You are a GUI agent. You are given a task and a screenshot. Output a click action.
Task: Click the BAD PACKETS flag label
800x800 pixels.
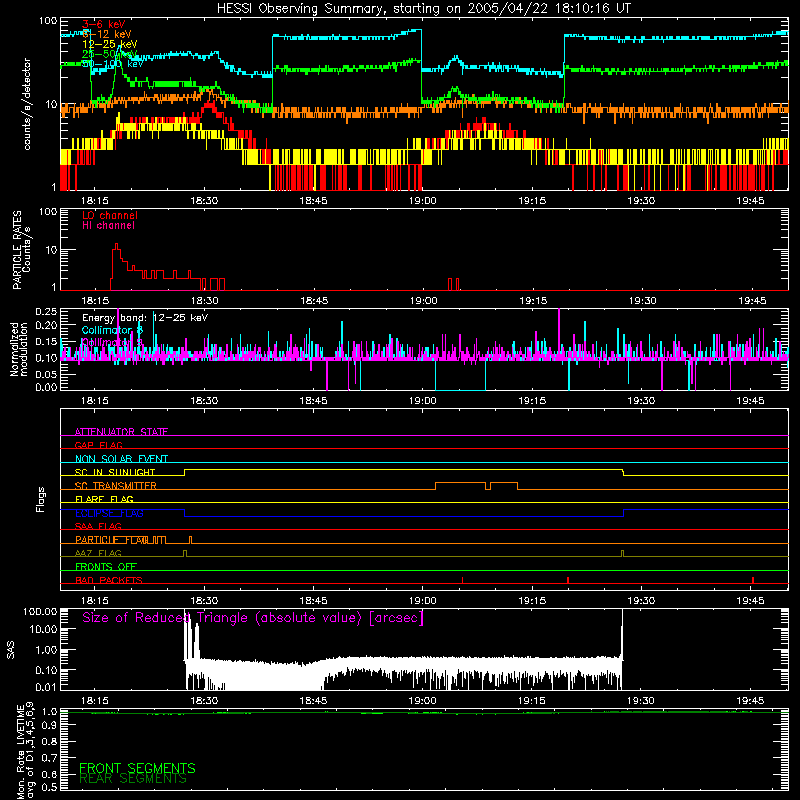(109, 580)
